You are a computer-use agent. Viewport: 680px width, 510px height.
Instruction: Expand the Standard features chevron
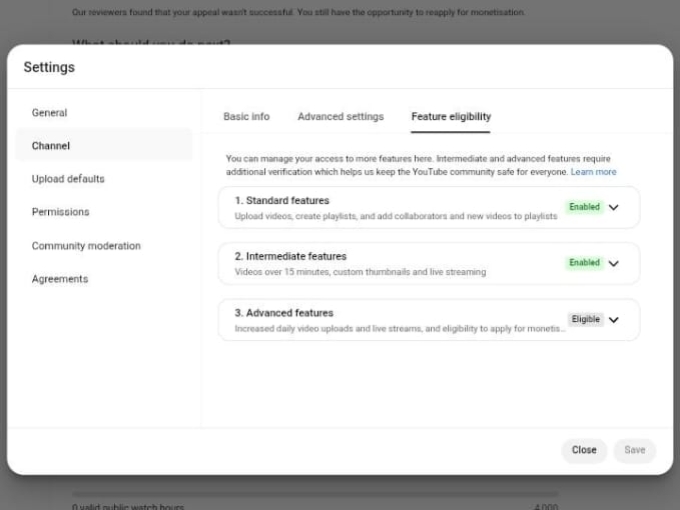(x=614, y=208)
